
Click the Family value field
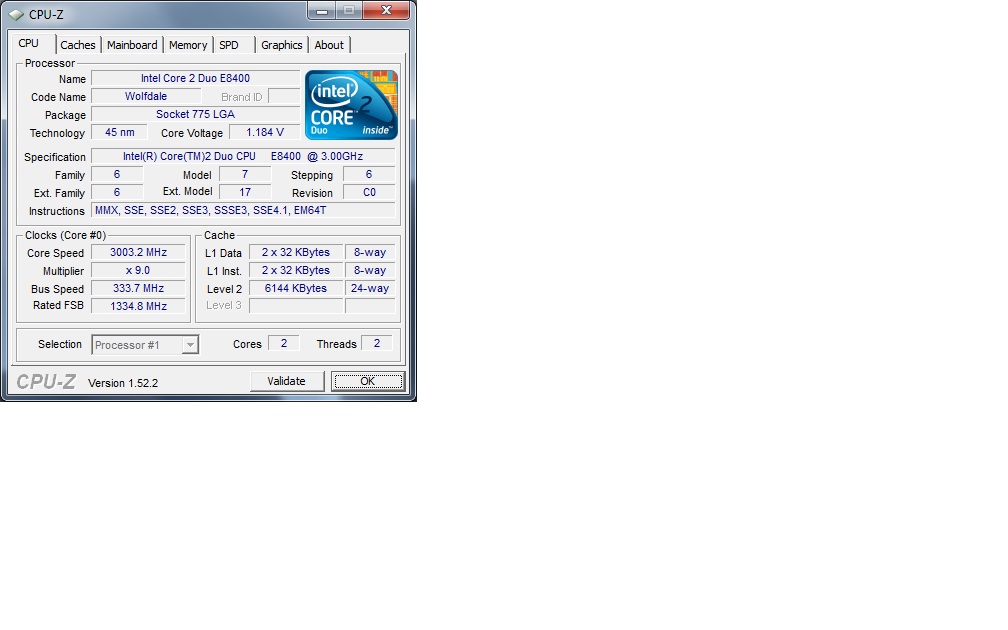click(117, 174)
